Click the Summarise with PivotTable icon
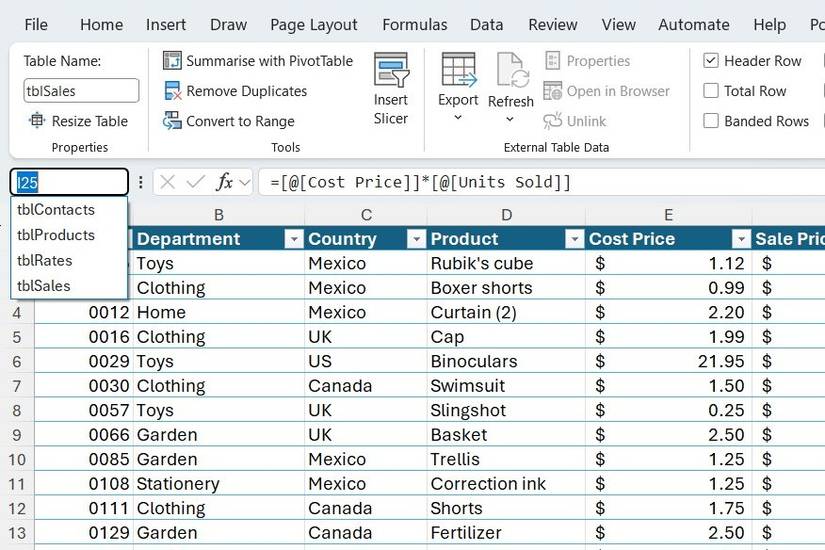Image resolution: width=825 pixels, height=550 pixels. [172, 61]
